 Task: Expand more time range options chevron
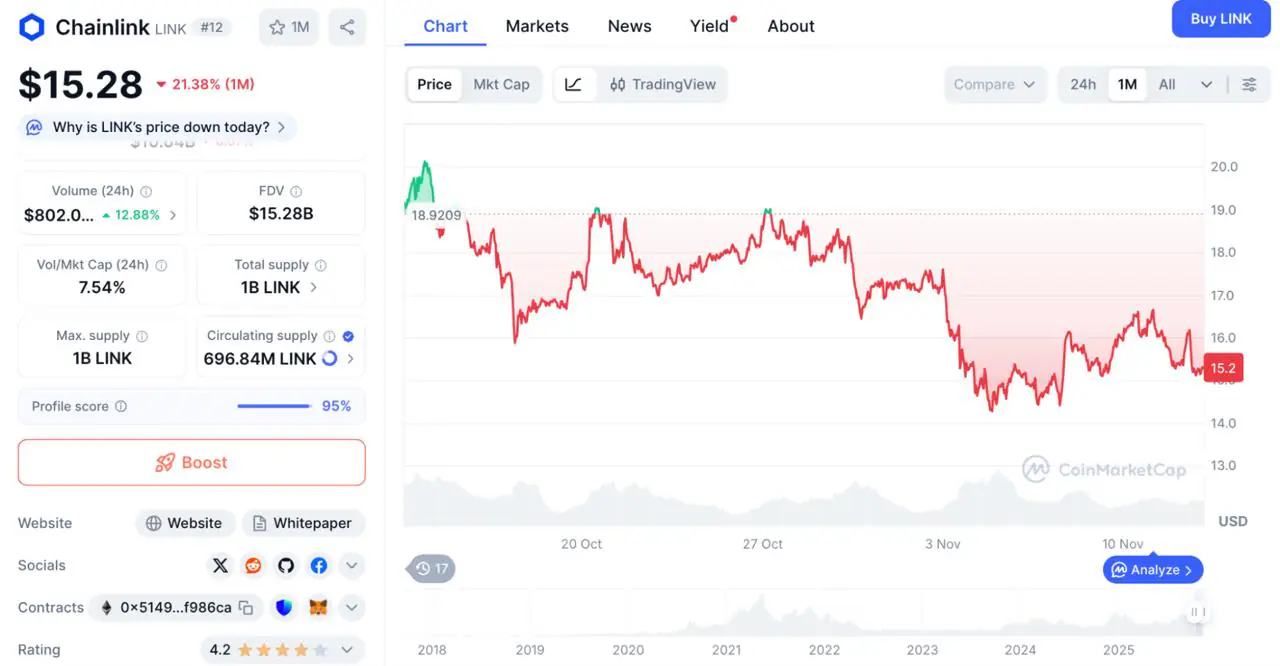(x=1206, y=85)
